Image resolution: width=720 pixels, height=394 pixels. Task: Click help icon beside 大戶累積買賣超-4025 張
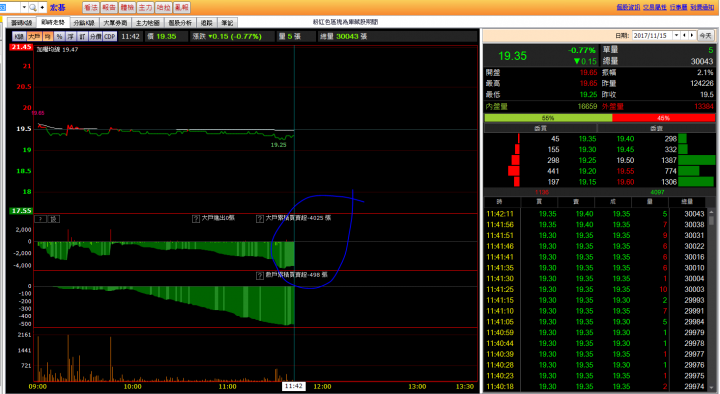pos(259,219)
